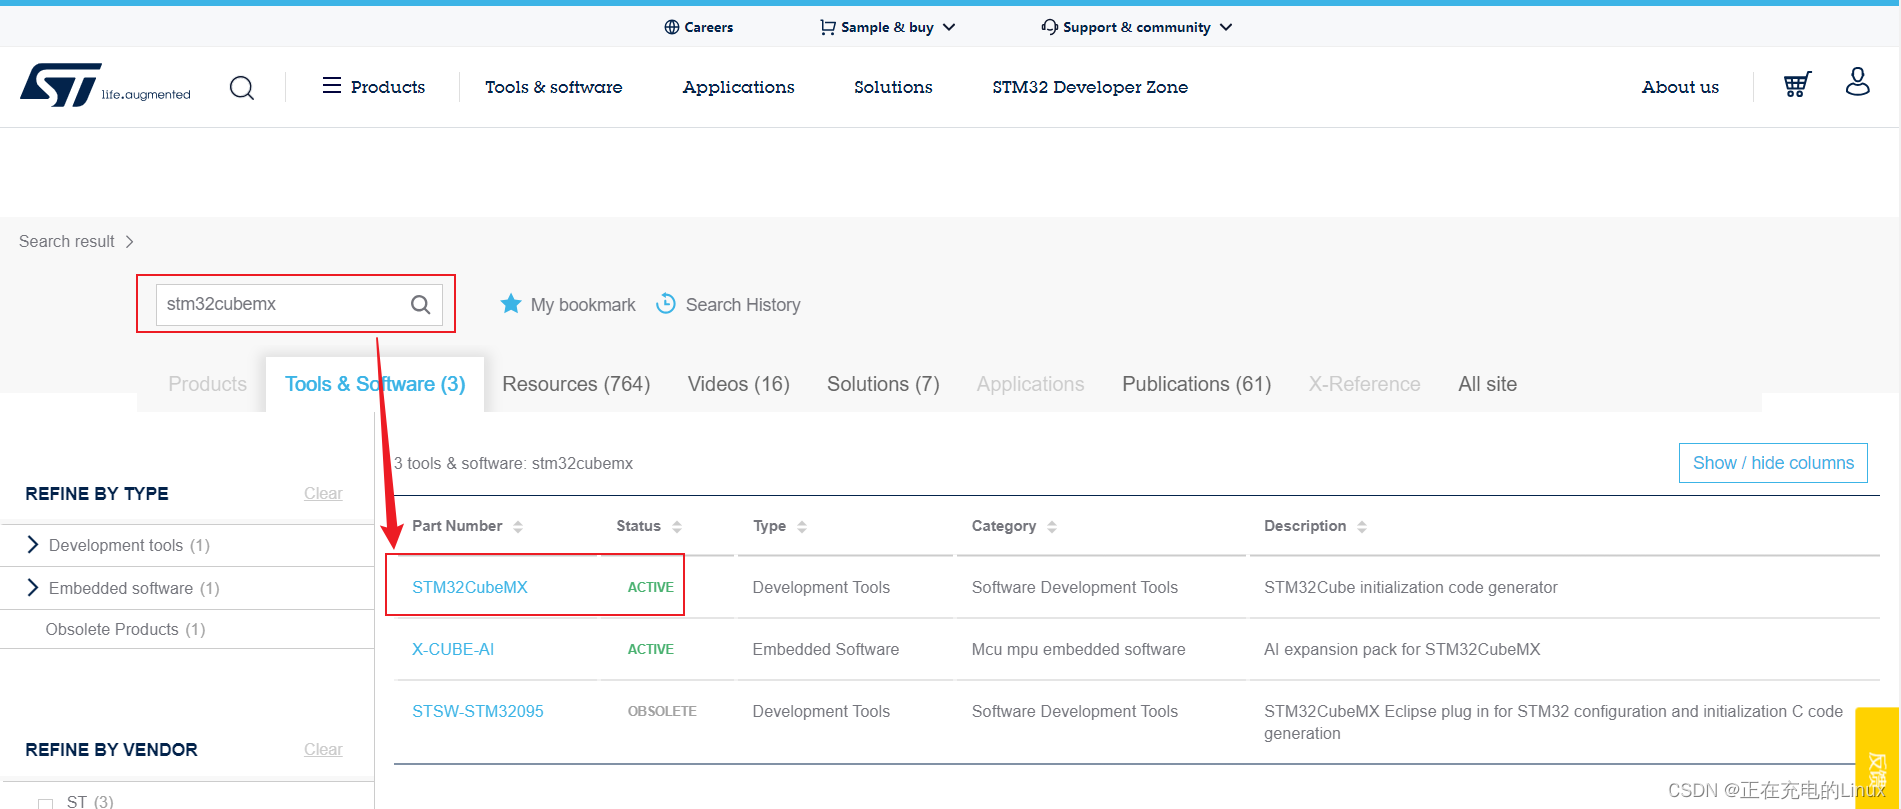
Task: Open Tools & software menu
Action: click(x=554, y=87)
